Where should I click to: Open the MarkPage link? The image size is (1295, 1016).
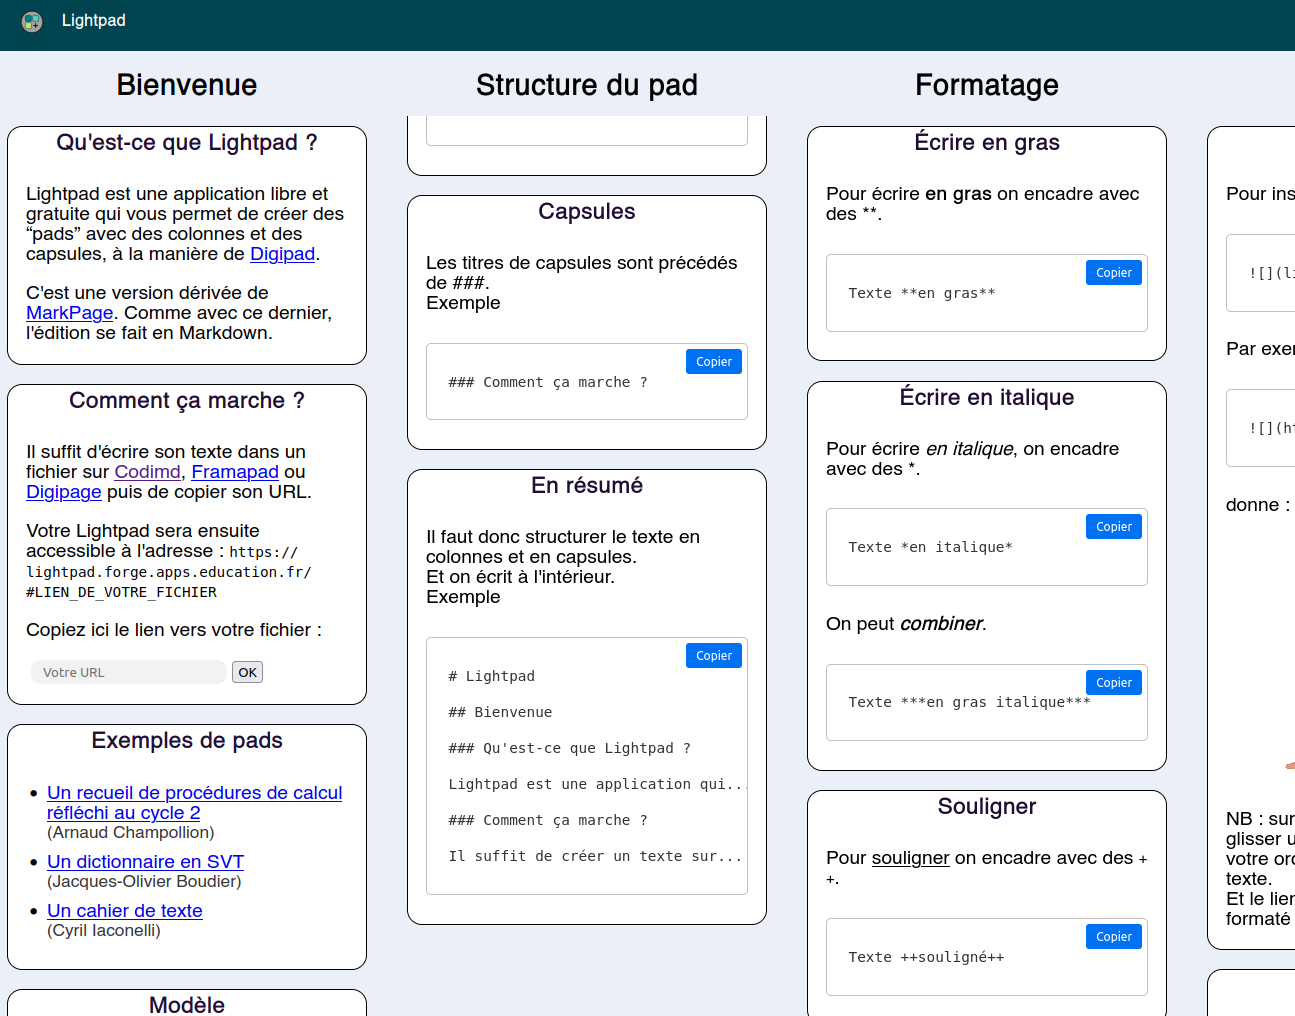click(70, 313)
